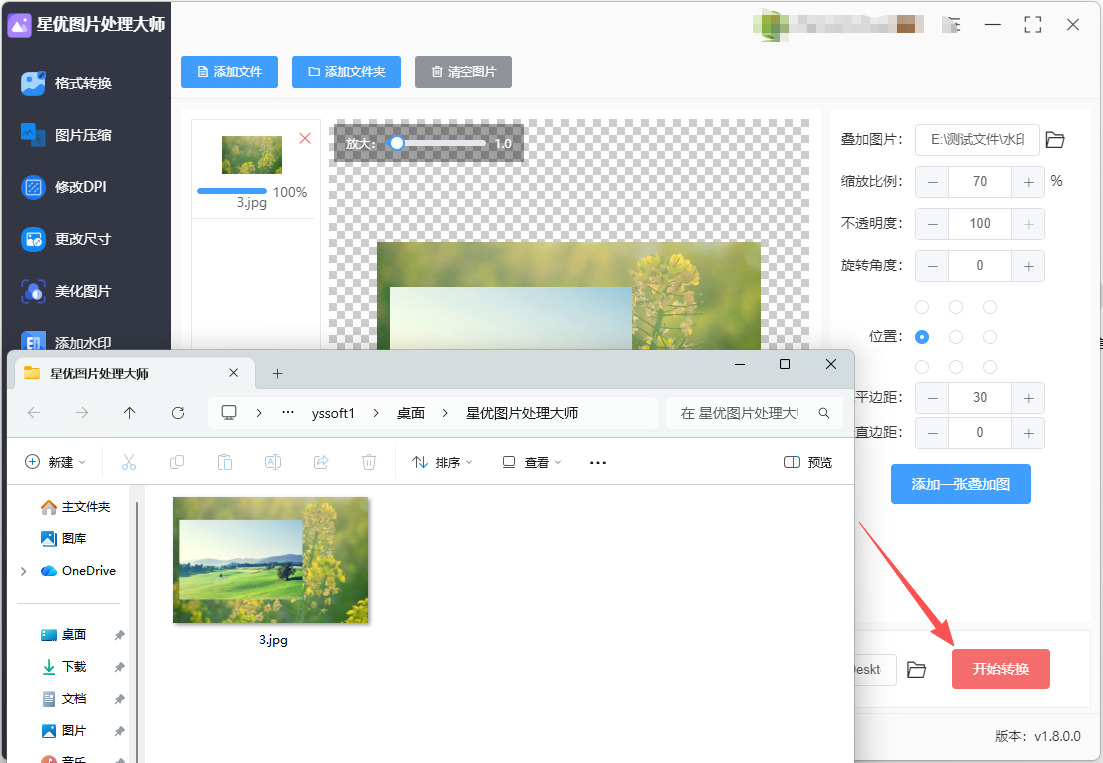The width and height of the screenshot is (1103, 763).
Task: Click the Delete trash icon in Explorer
Action: pyautogui.click(x=369, y=462)
